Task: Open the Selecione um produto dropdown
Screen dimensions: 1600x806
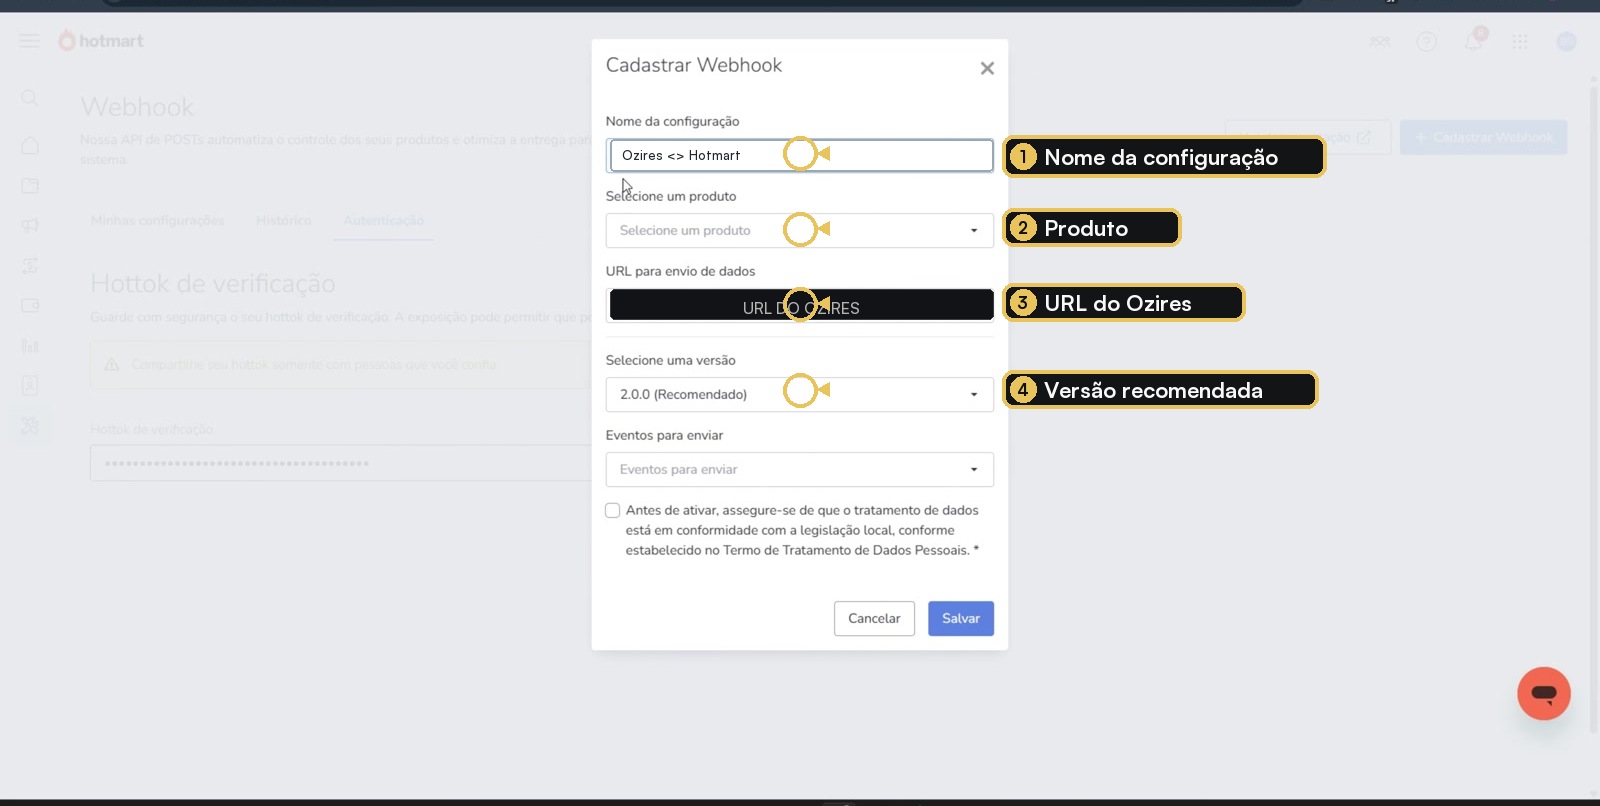Action: pos(800,230)
